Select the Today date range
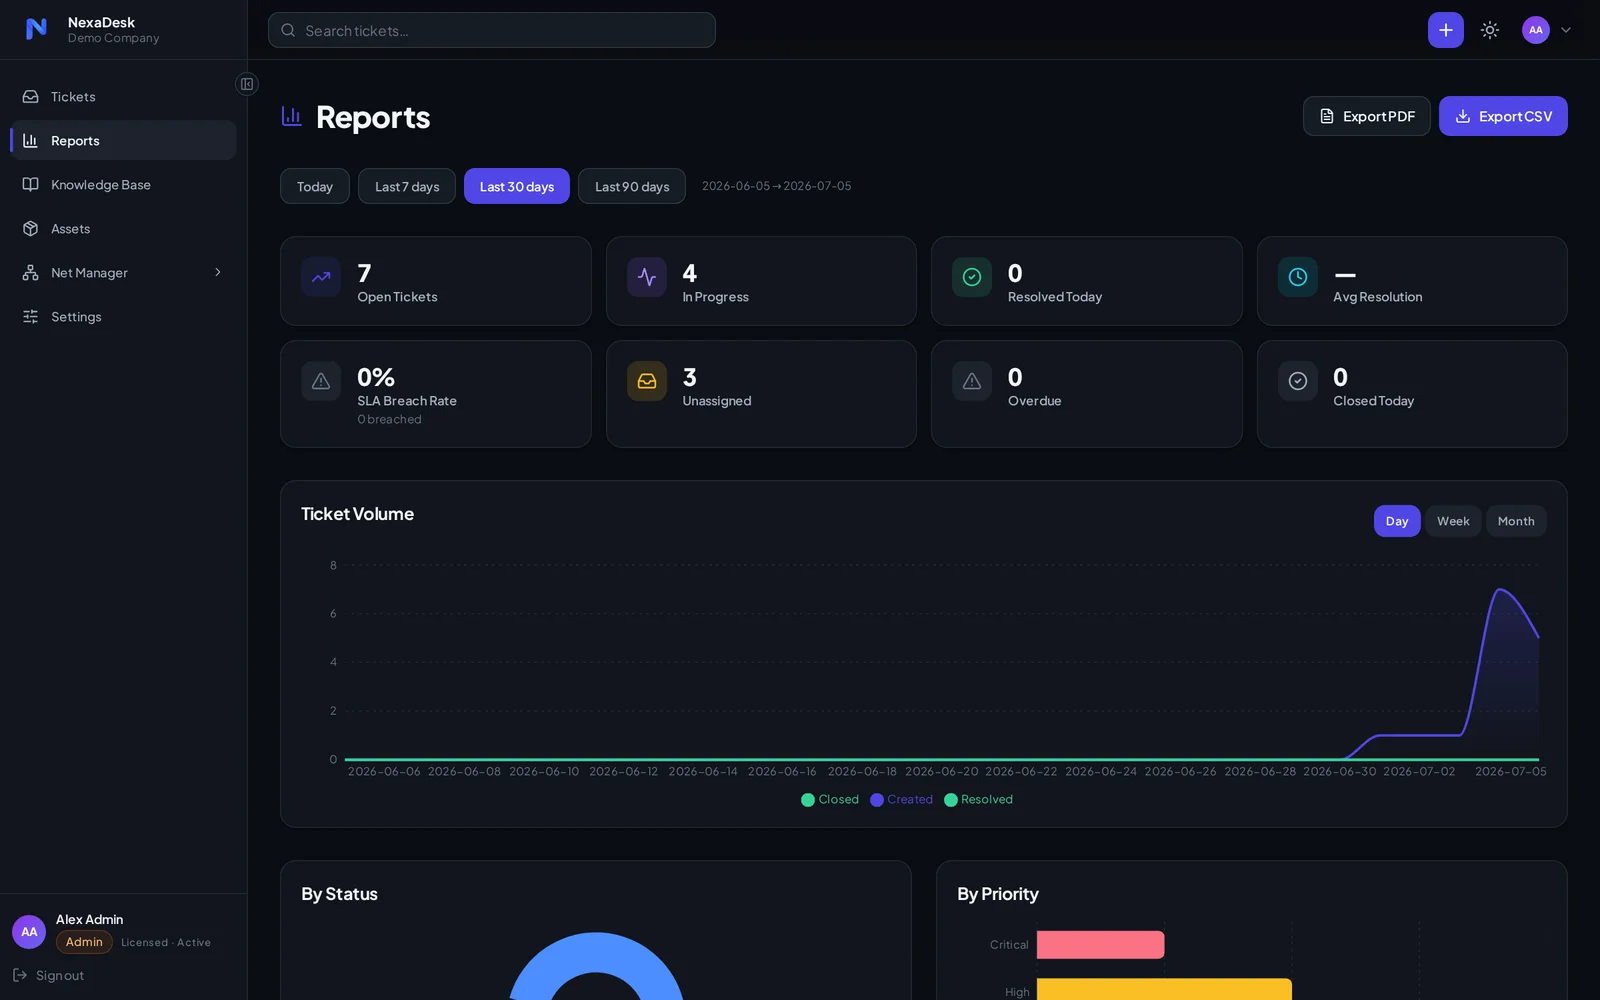This screenshot has width=1600, height=1000. pyautogui.click(x=315, y=186)
